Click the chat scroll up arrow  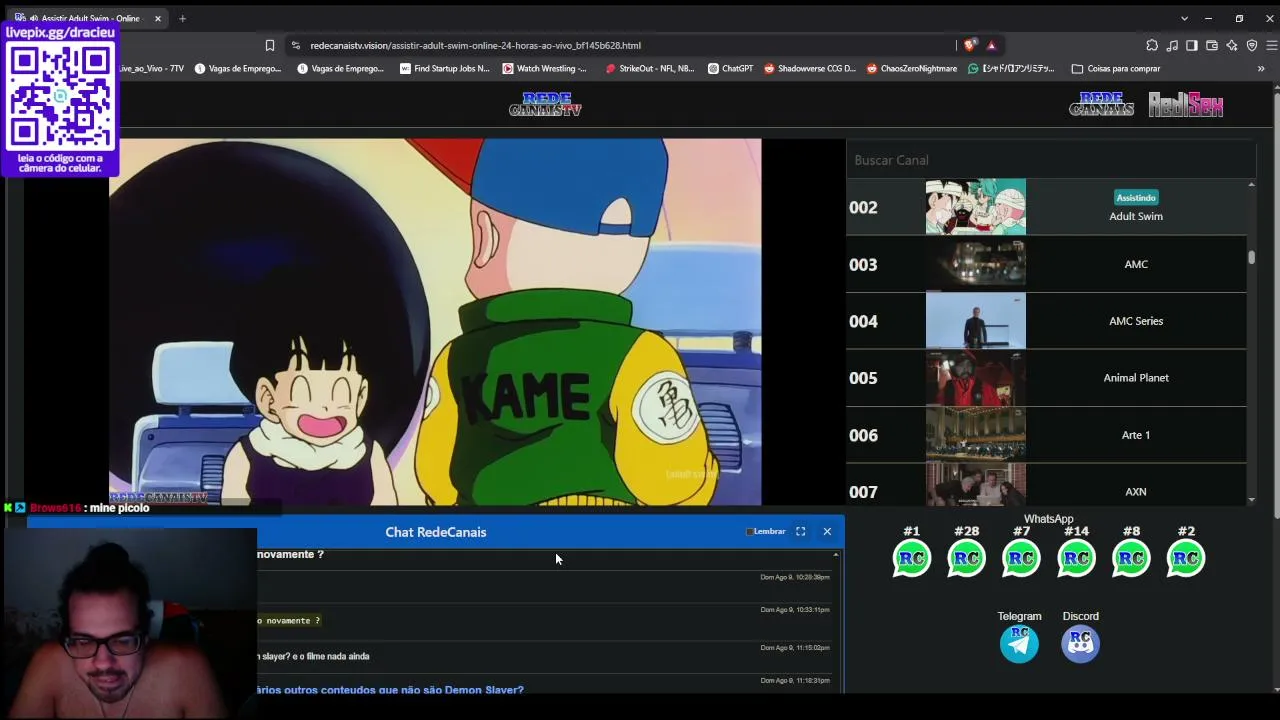click(836, 554)
